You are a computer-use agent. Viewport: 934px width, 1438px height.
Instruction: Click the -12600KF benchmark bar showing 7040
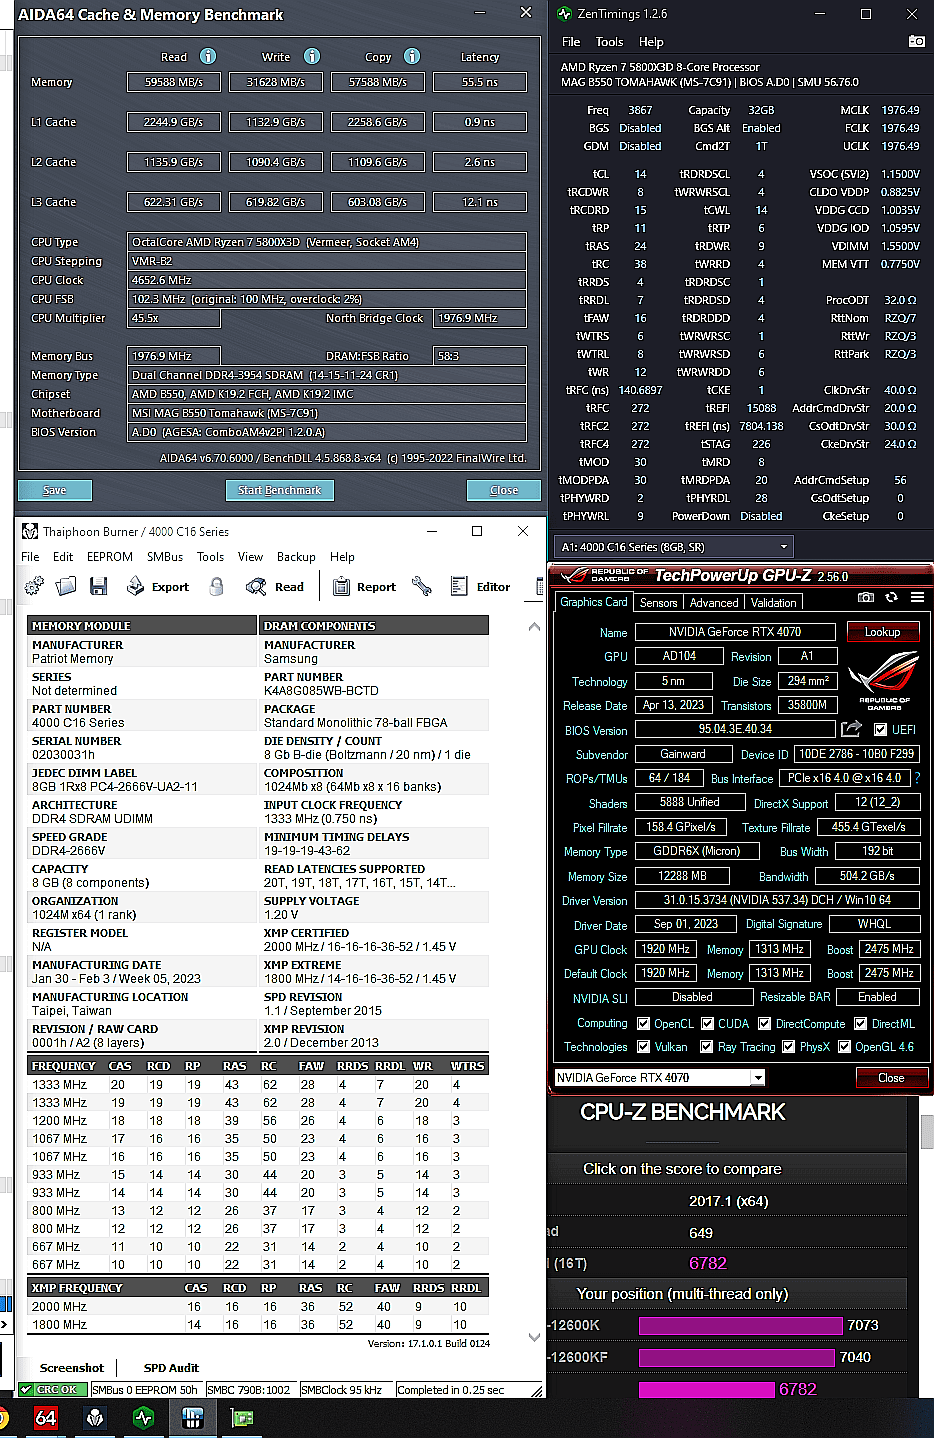click(737, 1357)
